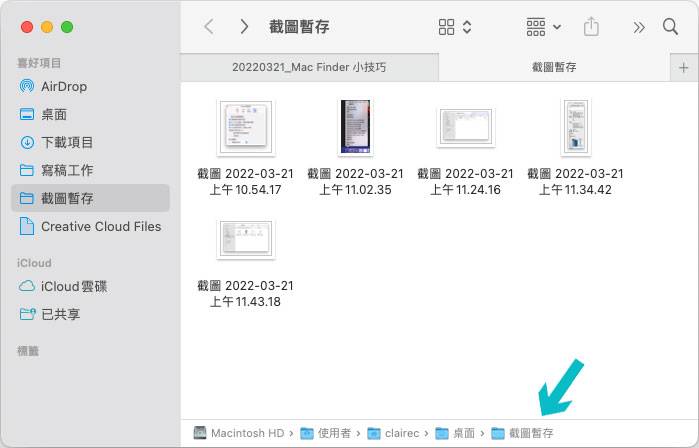Select screenshot file 上午 10.54.17
This screenshot has width=699, height=448.
245,128
